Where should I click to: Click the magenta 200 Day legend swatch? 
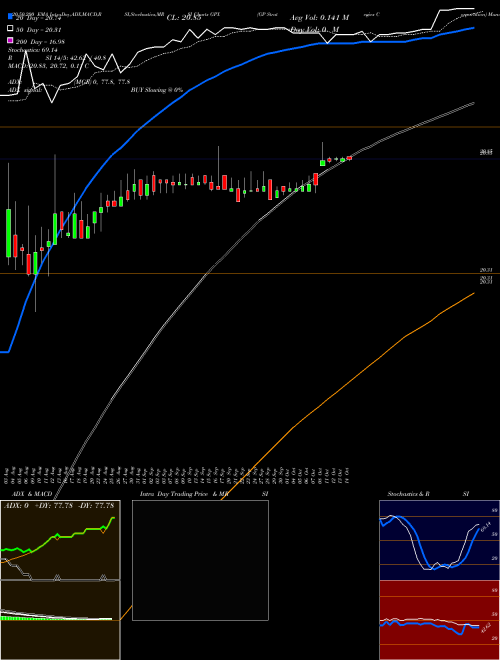point(10,40)
